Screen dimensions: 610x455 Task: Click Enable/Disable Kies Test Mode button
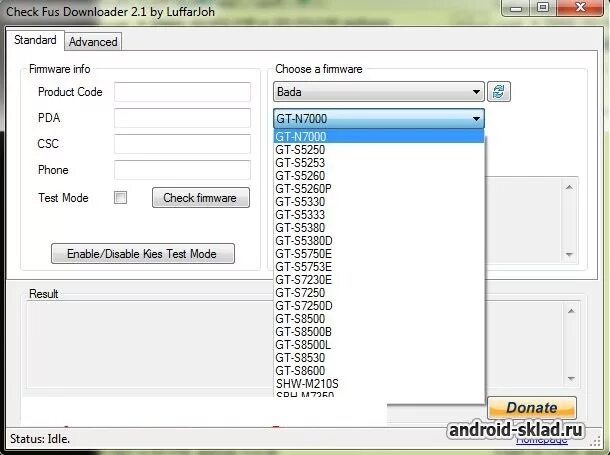[143, 254]
